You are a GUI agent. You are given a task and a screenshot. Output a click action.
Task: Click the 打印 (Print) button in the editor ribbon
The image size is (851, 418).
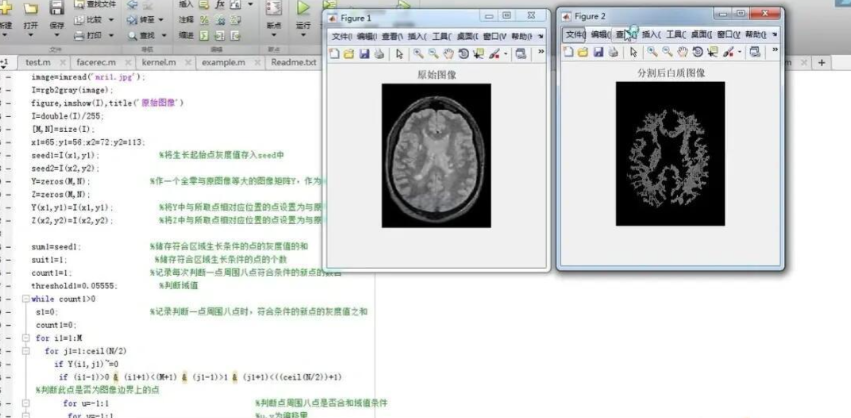pos(90,35)
